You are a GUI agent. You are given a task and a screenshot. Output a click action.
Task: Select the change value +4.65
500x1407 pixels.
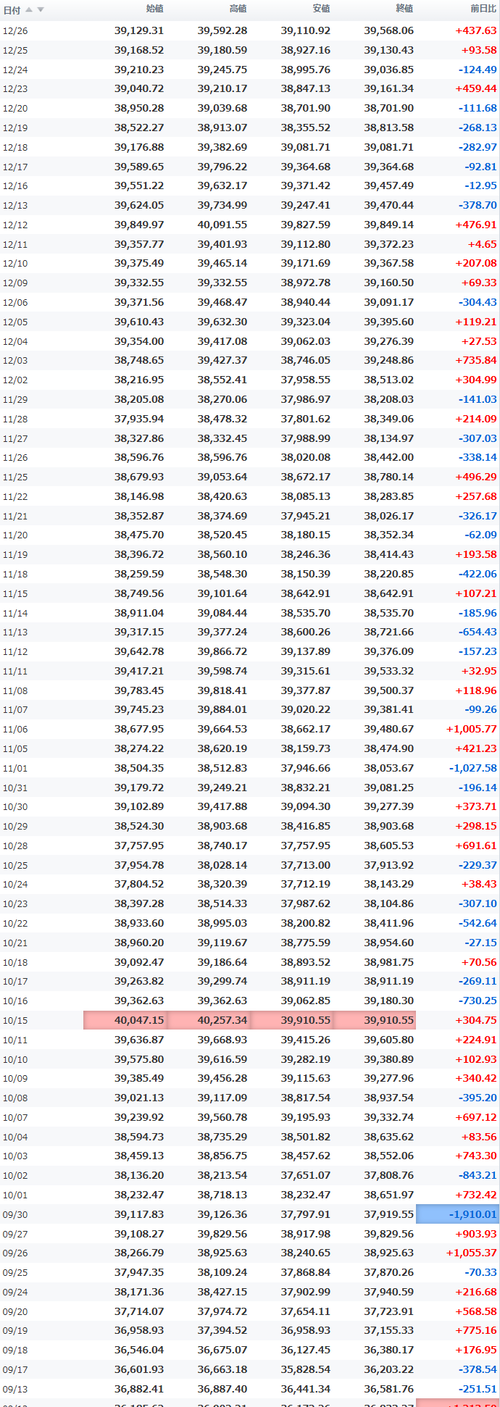click(481, 244)
